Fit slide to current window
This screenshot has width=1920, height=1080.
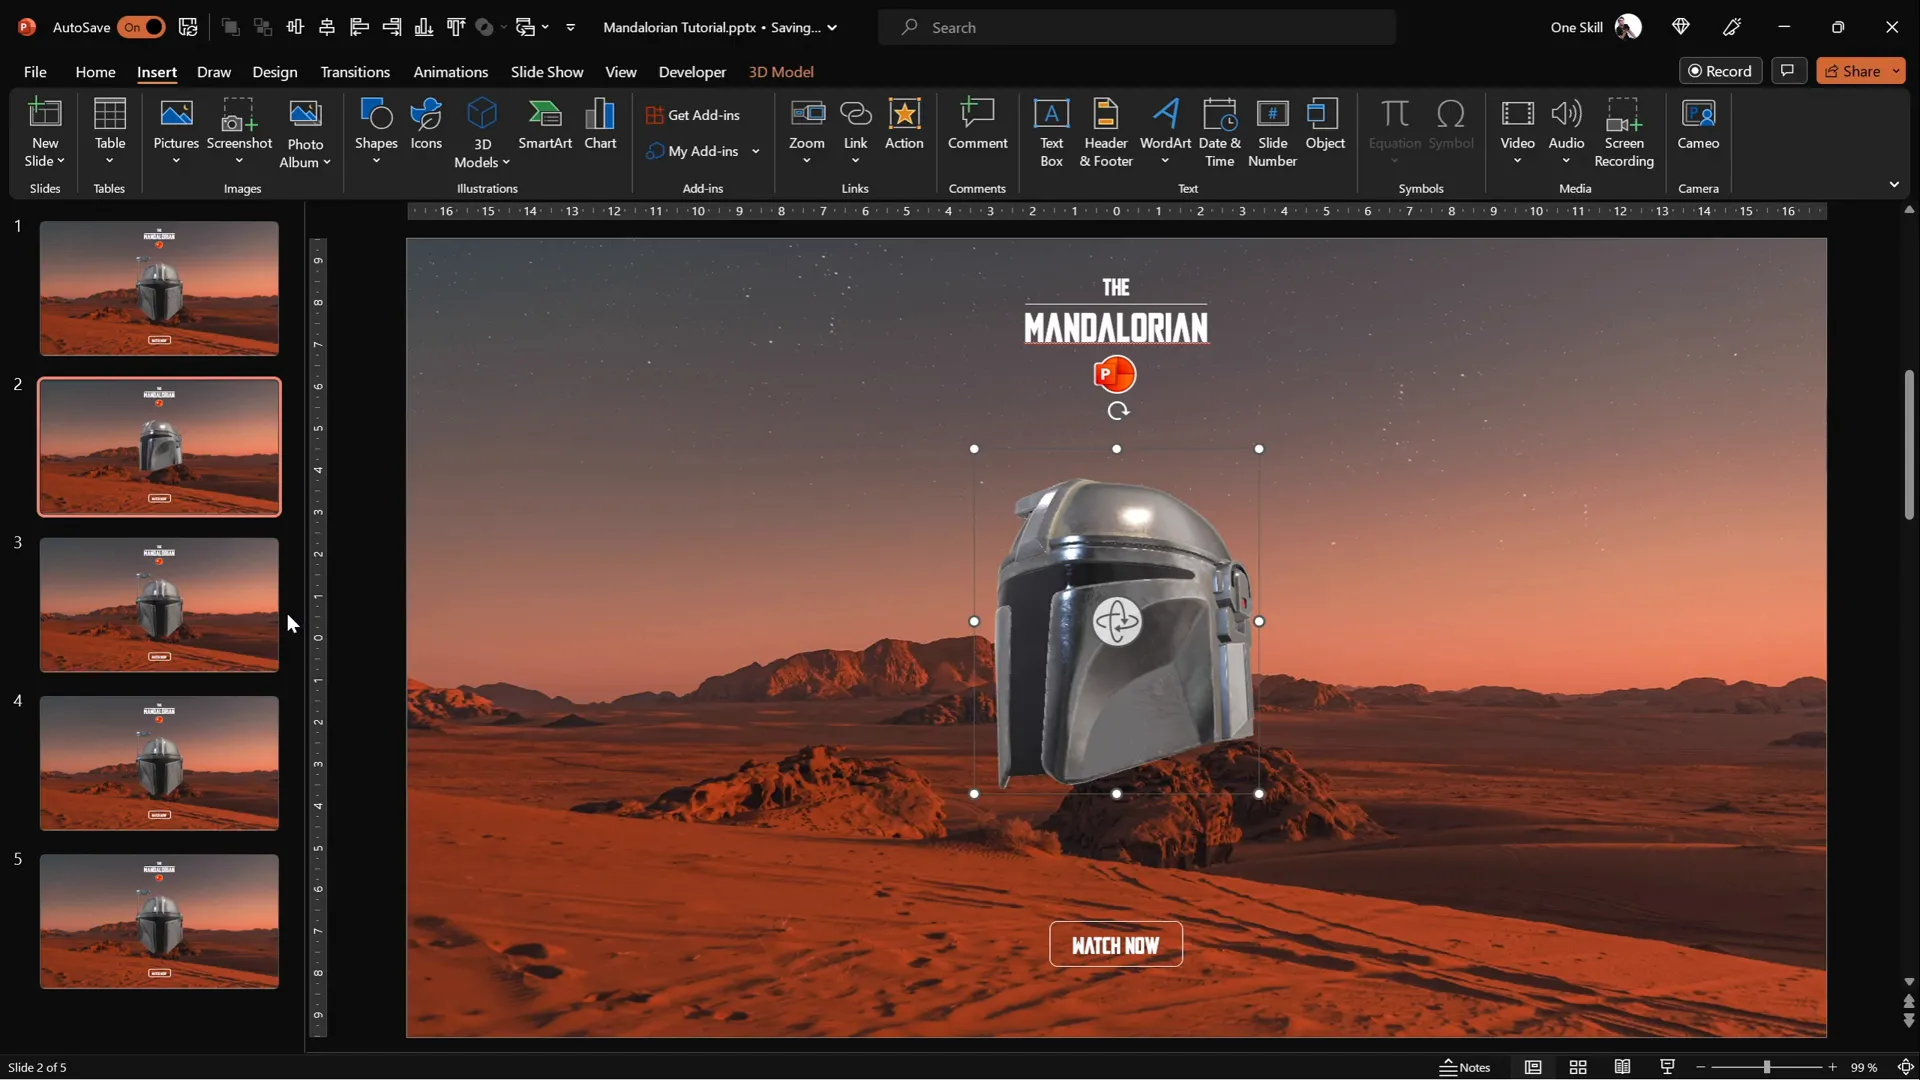pyautogui.click(x=1905, y=1067)
